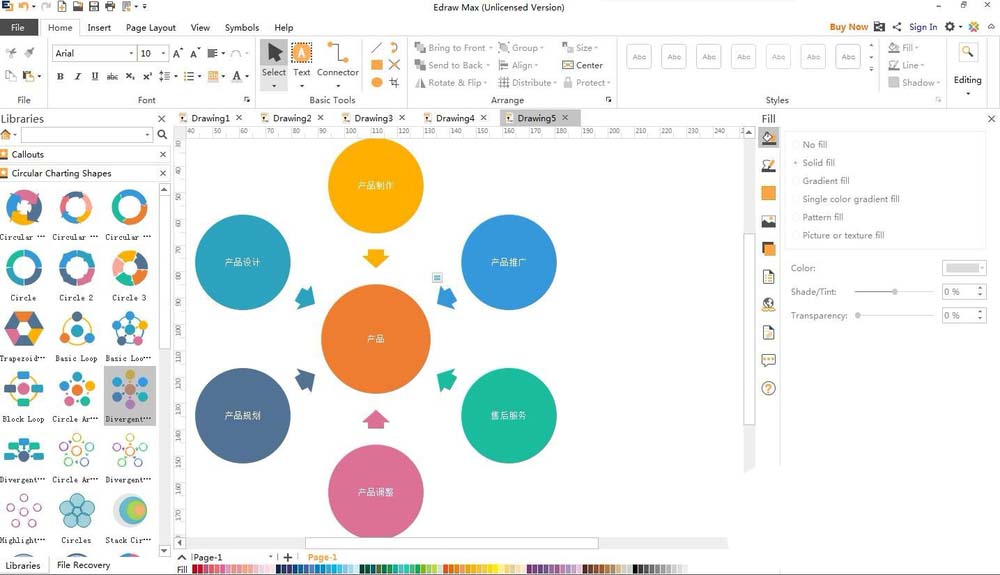Open the comment icon in right sidebar

click(x=768, y=360)
